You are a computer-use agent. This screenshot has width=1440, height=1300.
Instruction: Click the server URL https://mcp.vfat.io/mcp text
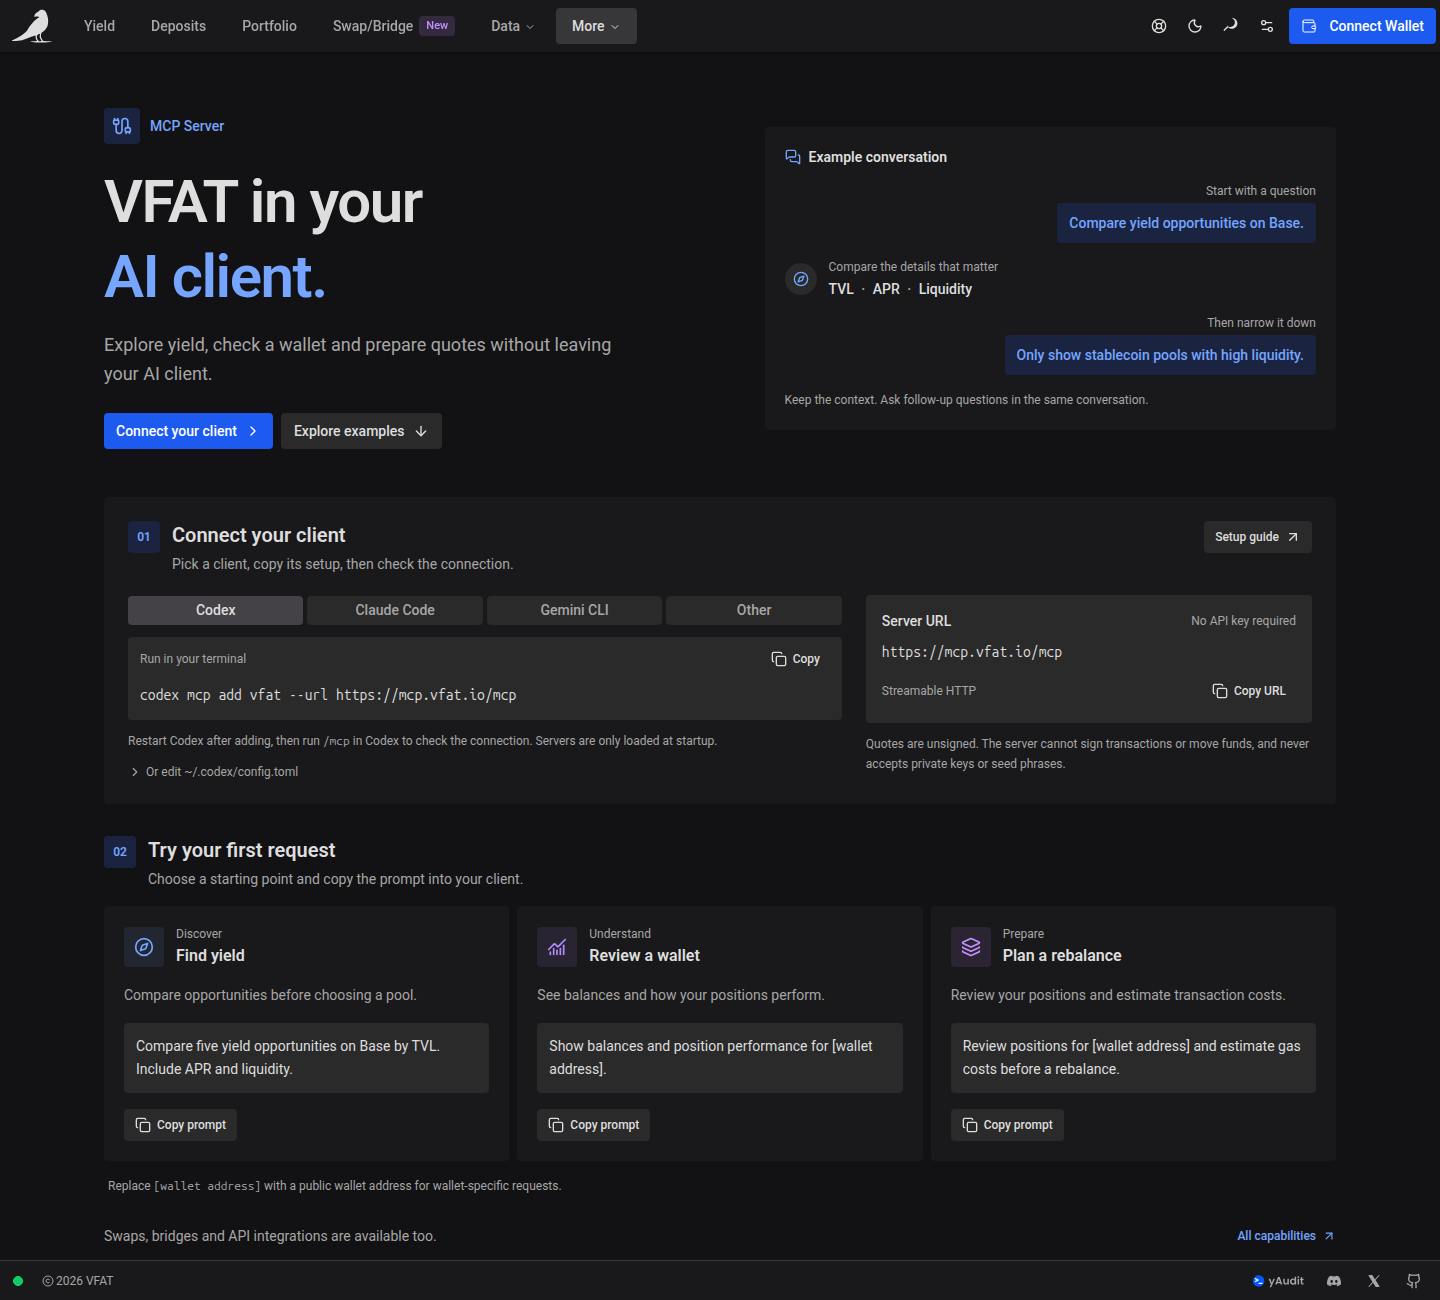click(x=972, y=652)
